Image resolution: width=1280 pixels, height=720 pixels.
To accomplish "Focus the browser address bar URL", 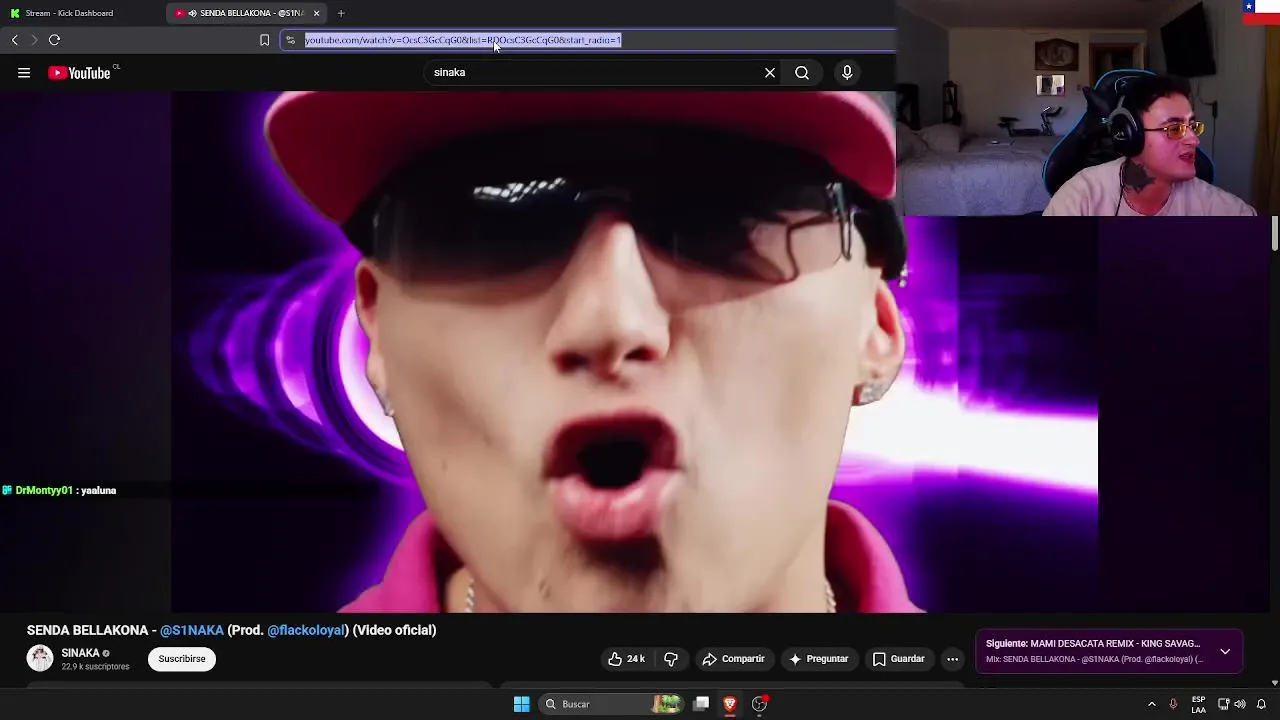I will (x=463, y=40).
